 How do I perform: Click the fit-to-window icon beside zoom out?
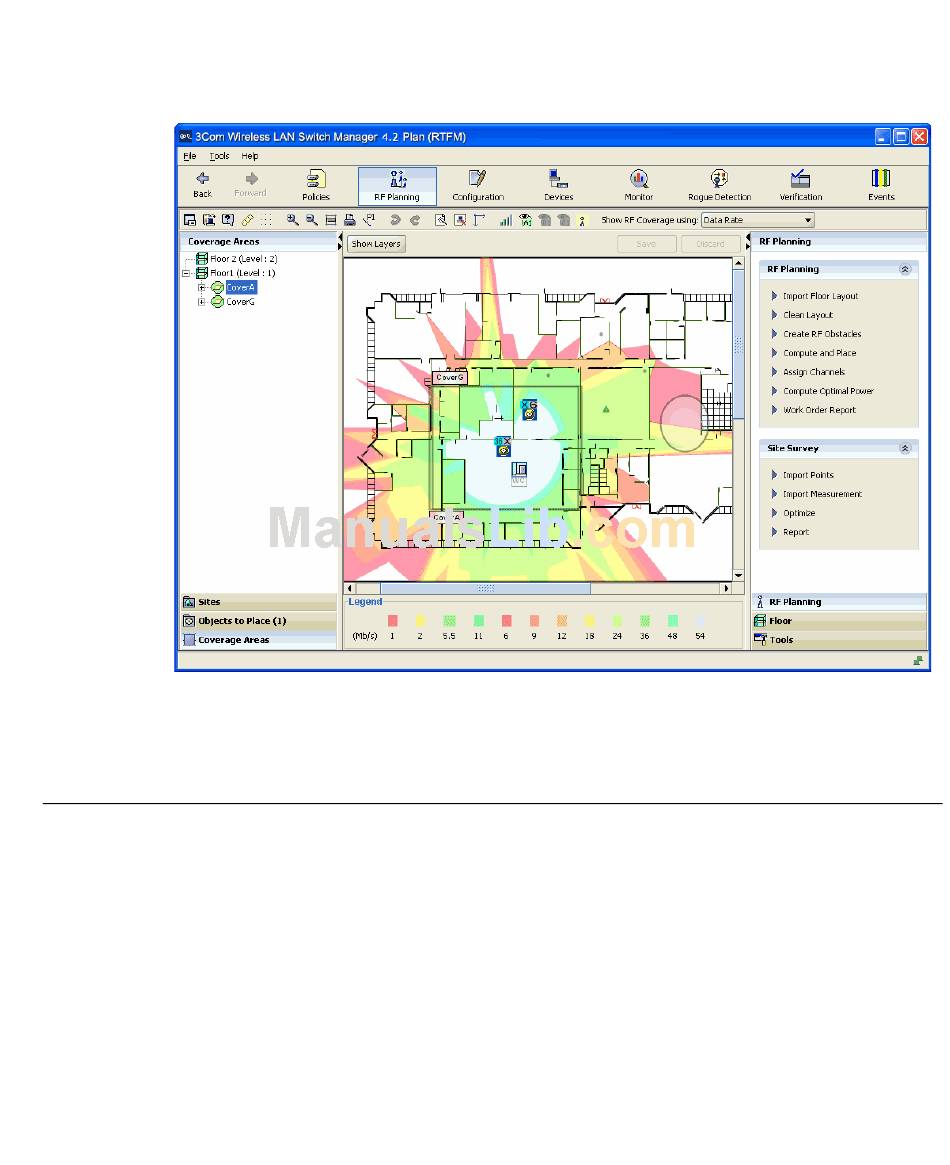click(331, 220)
